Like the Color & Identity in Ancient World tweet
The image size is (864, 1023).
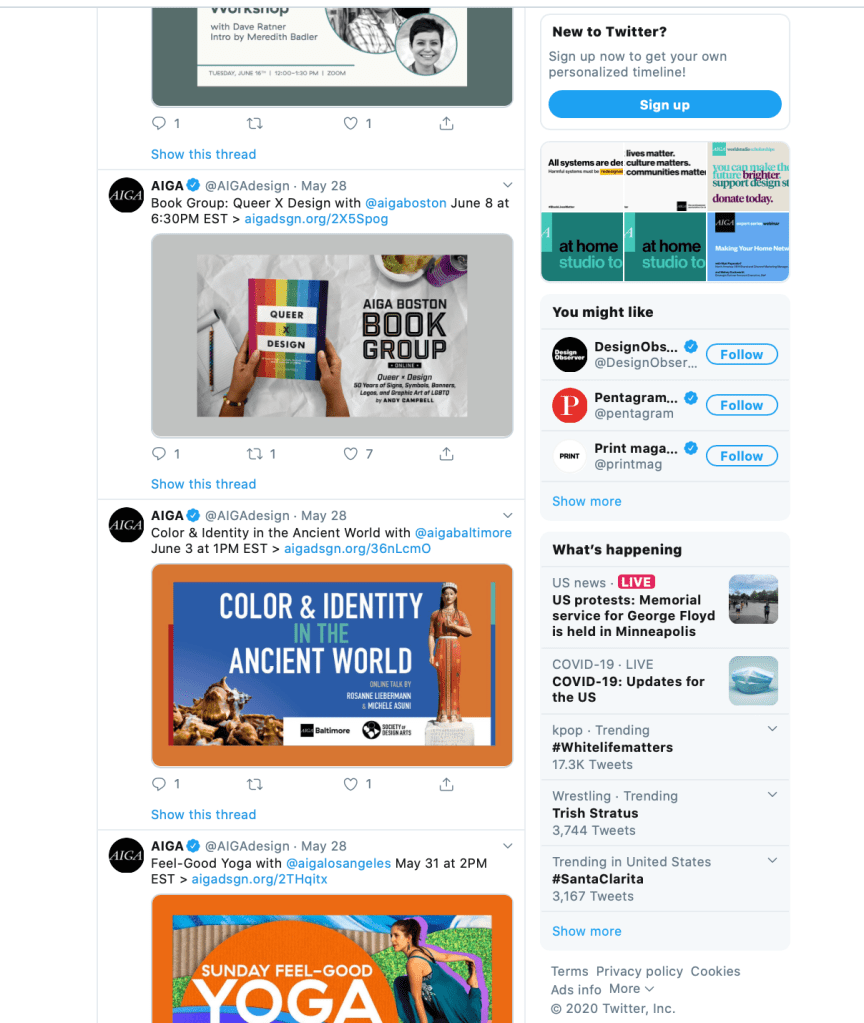coord(351,784)
